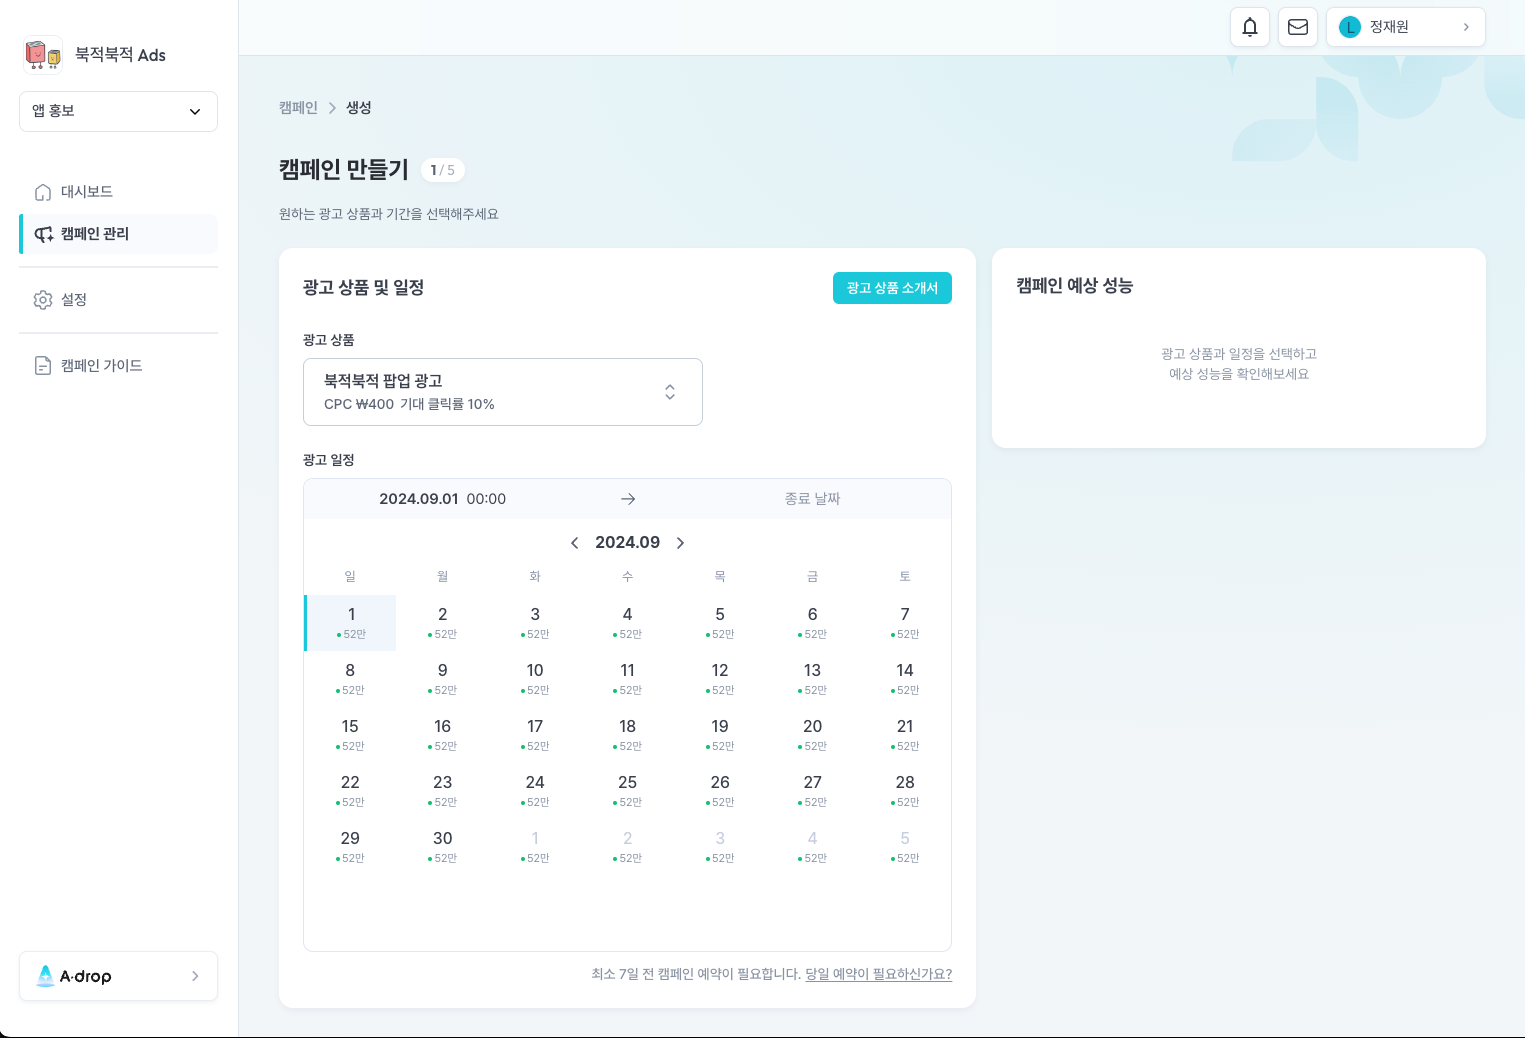This screenshot has height=1038, width=1525.
Task: Click the 2024.09 month label
Action: pos(628,543)
